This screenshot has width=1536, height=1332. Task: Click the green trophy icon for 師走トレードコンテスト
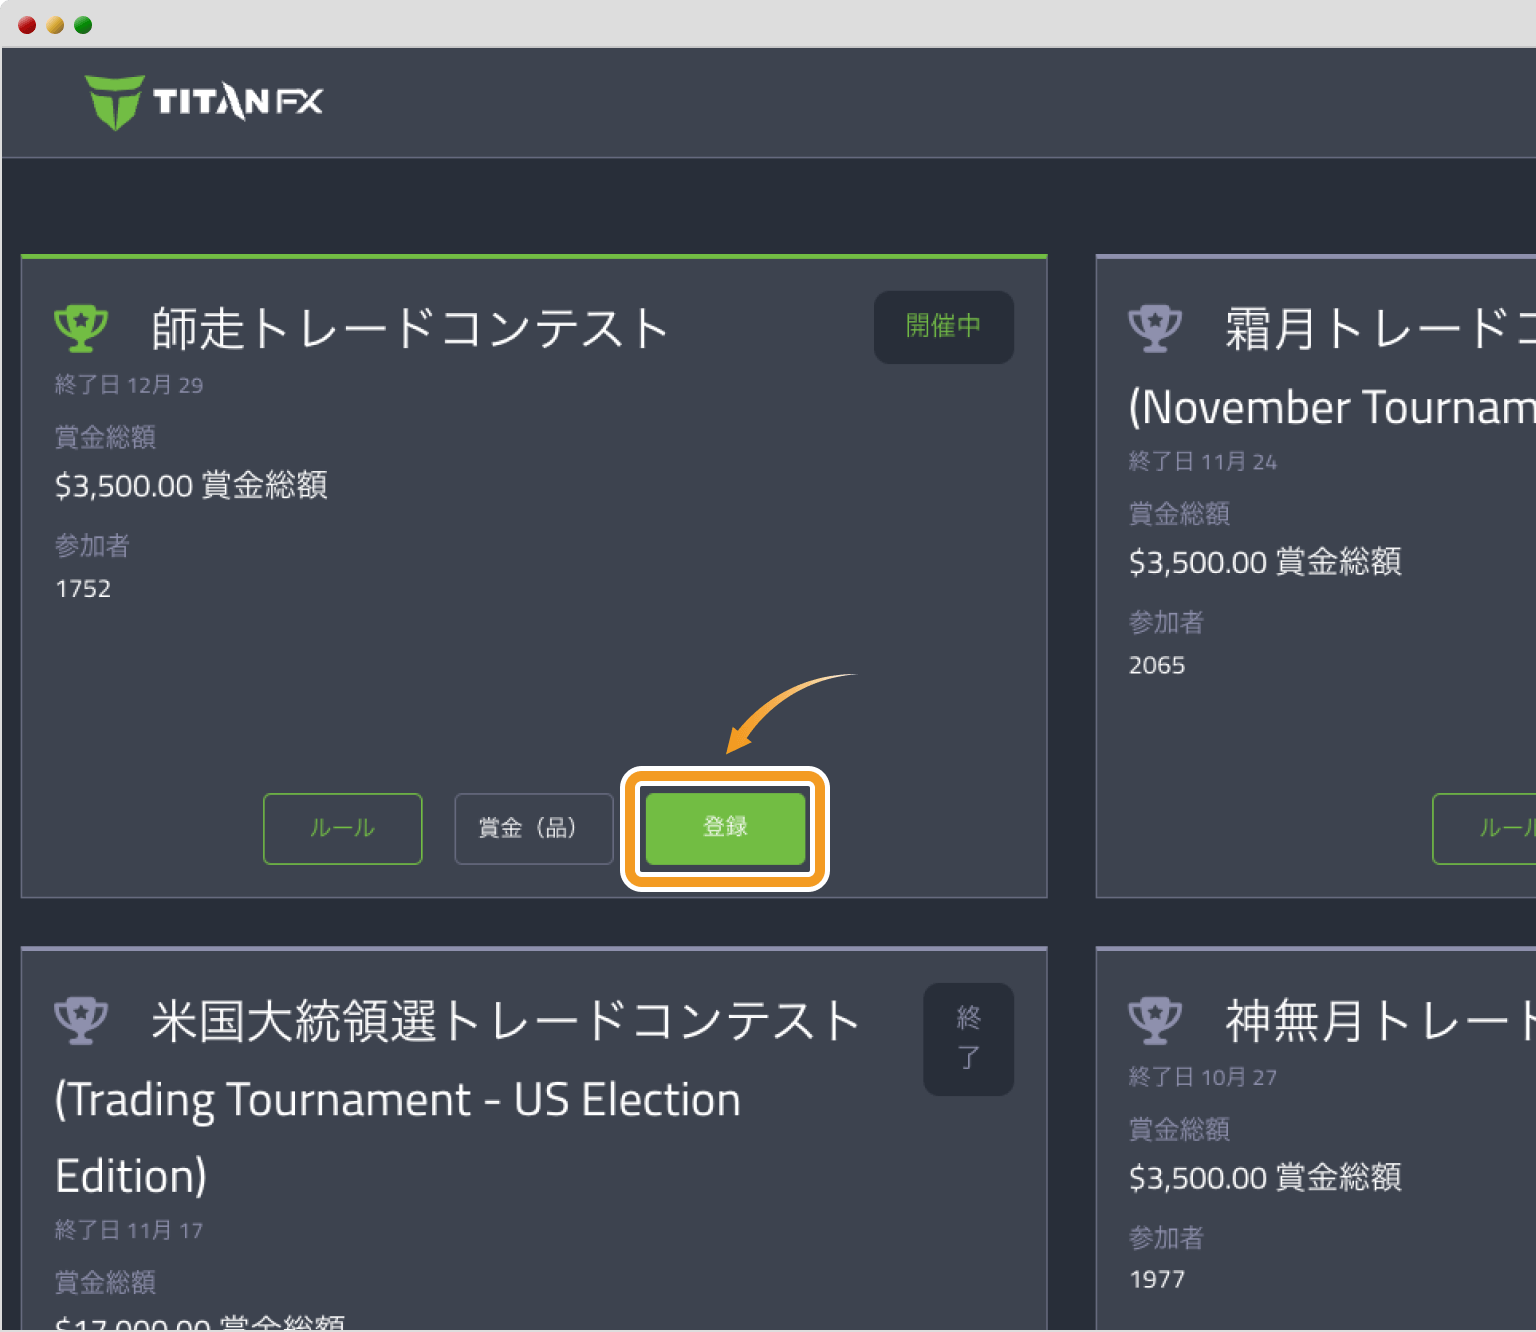81,328
